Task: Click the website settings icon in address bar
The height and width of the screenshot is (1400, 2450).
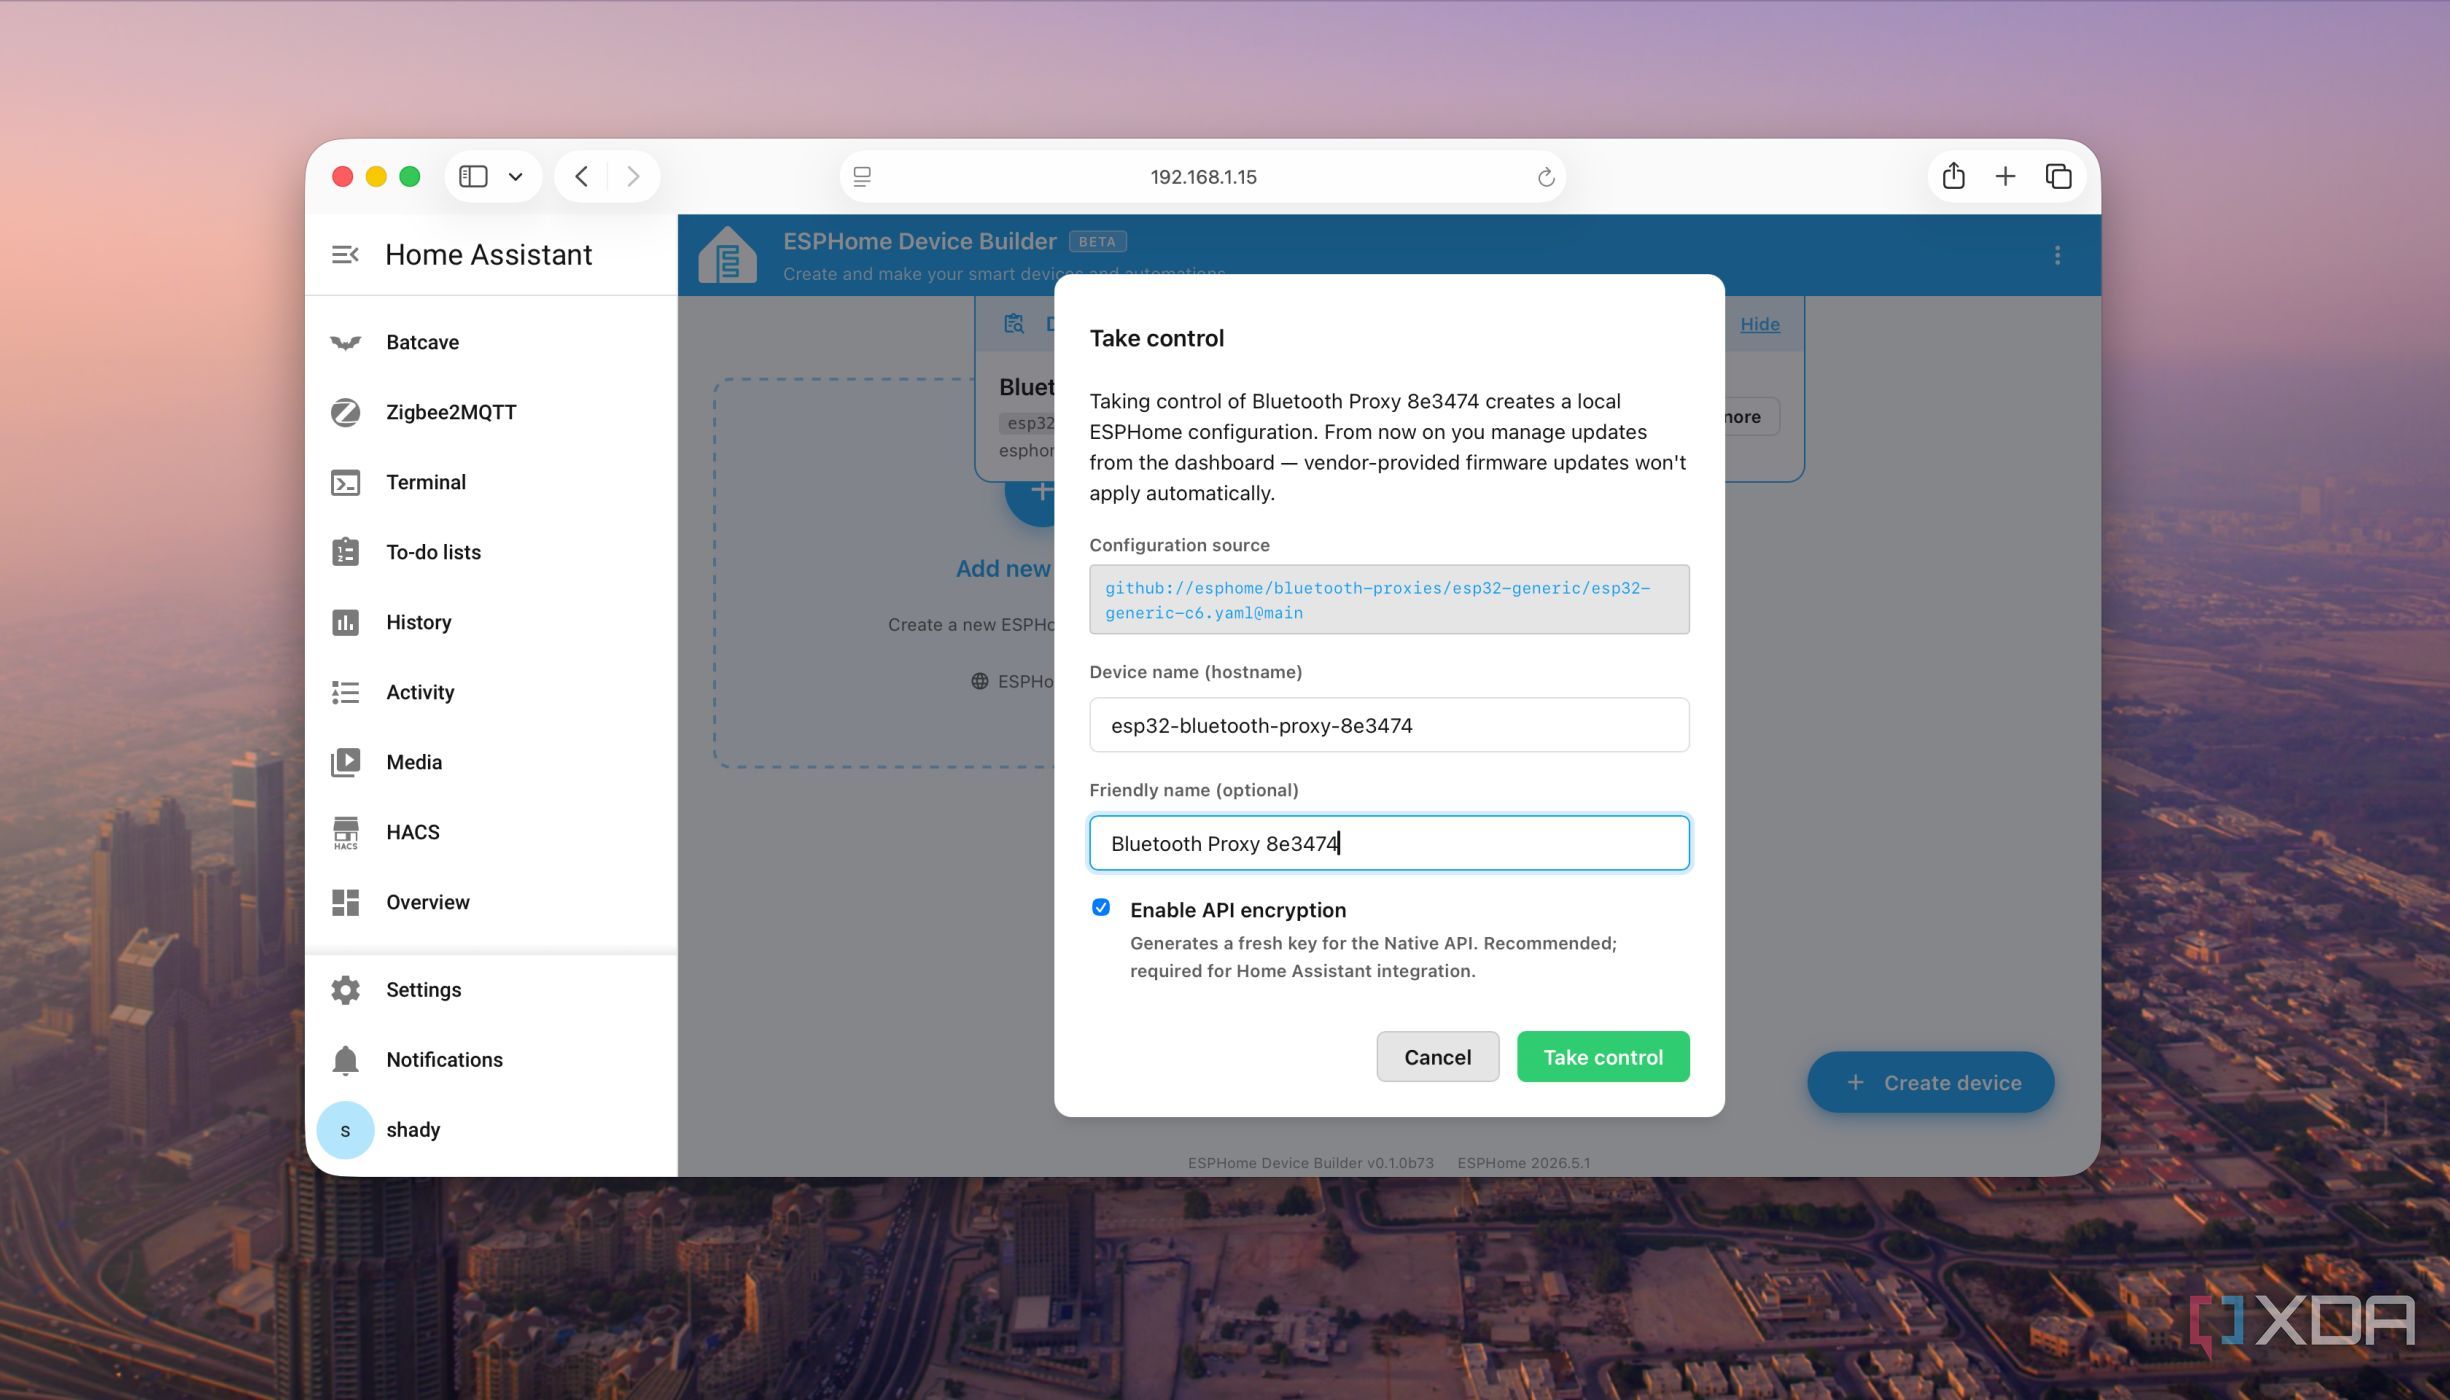Action: [862, 177]
